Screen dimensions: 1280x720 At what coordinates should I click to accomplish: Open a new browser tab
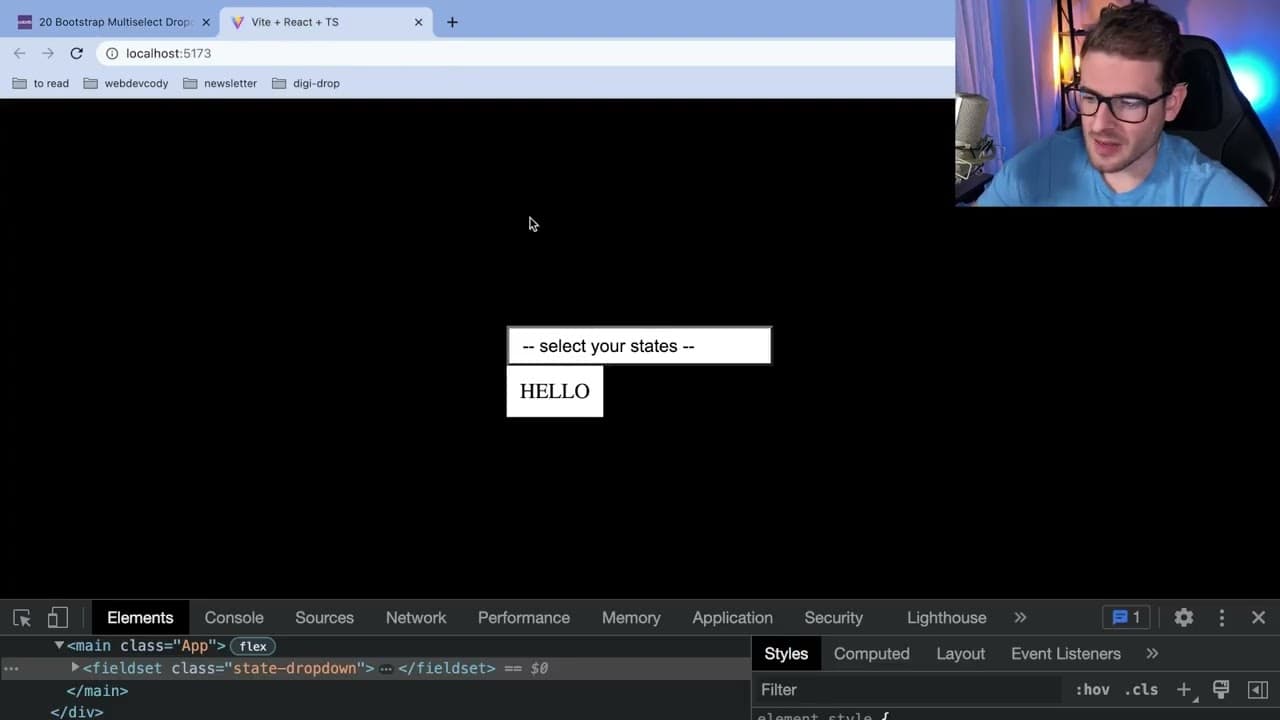[452, 22]
